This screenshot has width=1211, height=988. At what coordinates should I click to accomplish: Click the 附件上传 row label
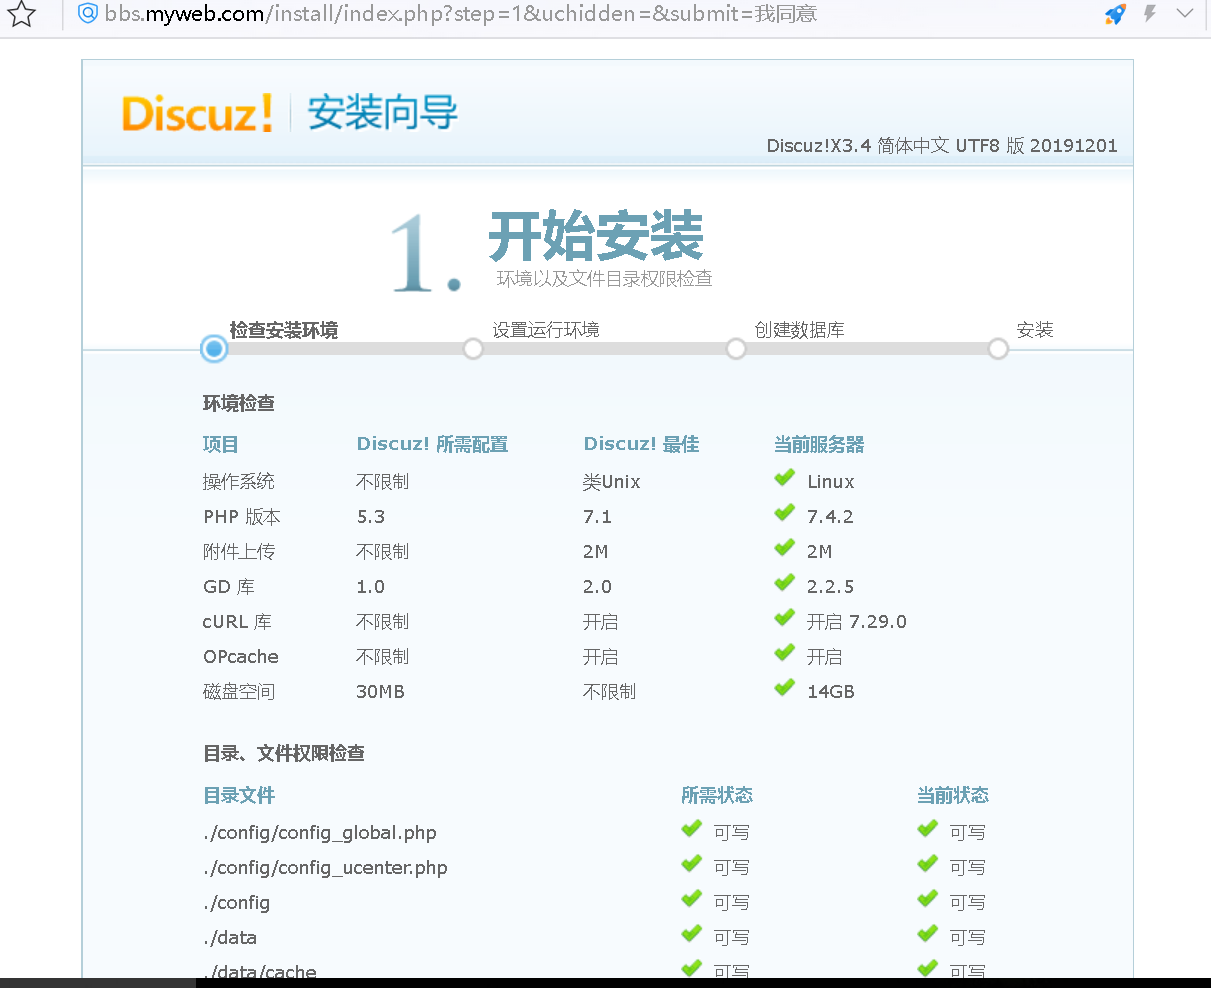click(x=239, y=552)
